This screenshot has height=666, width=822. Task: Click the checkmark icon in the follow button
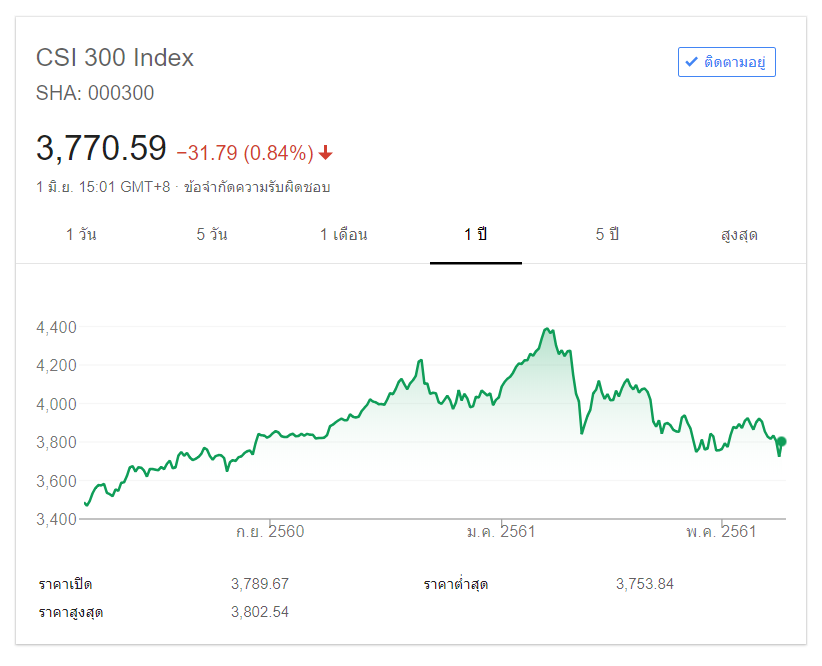691,62
